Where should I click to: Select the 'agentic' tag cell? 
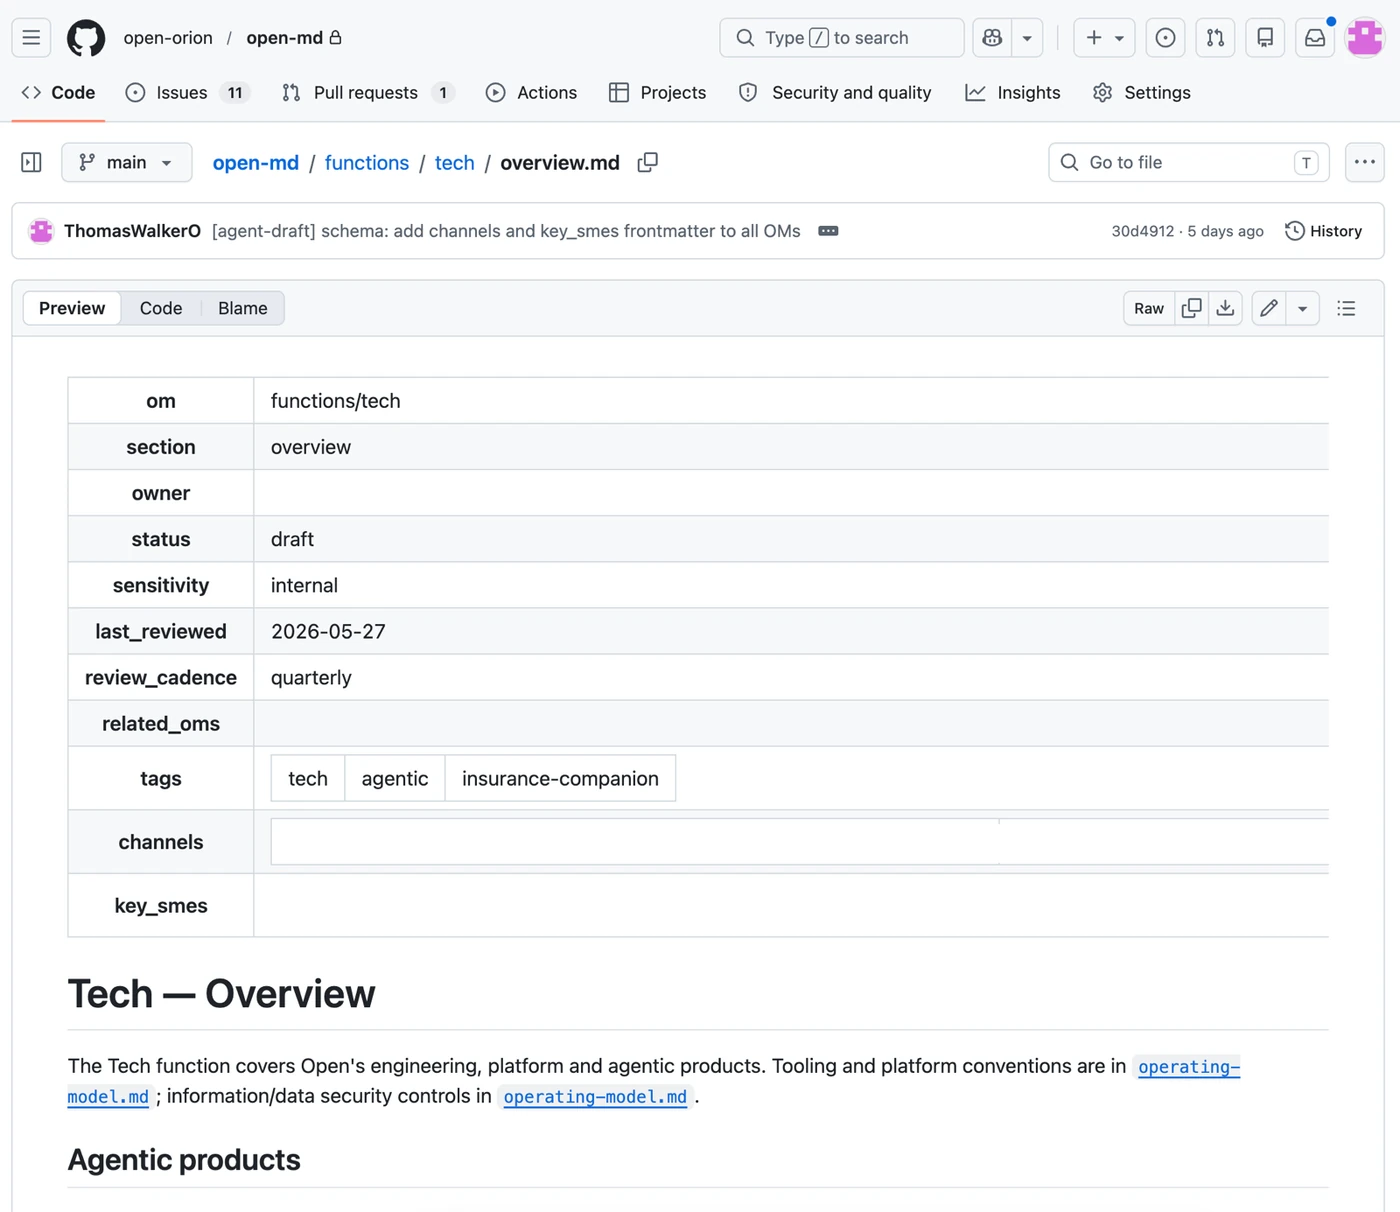click(x=395, y=778)
